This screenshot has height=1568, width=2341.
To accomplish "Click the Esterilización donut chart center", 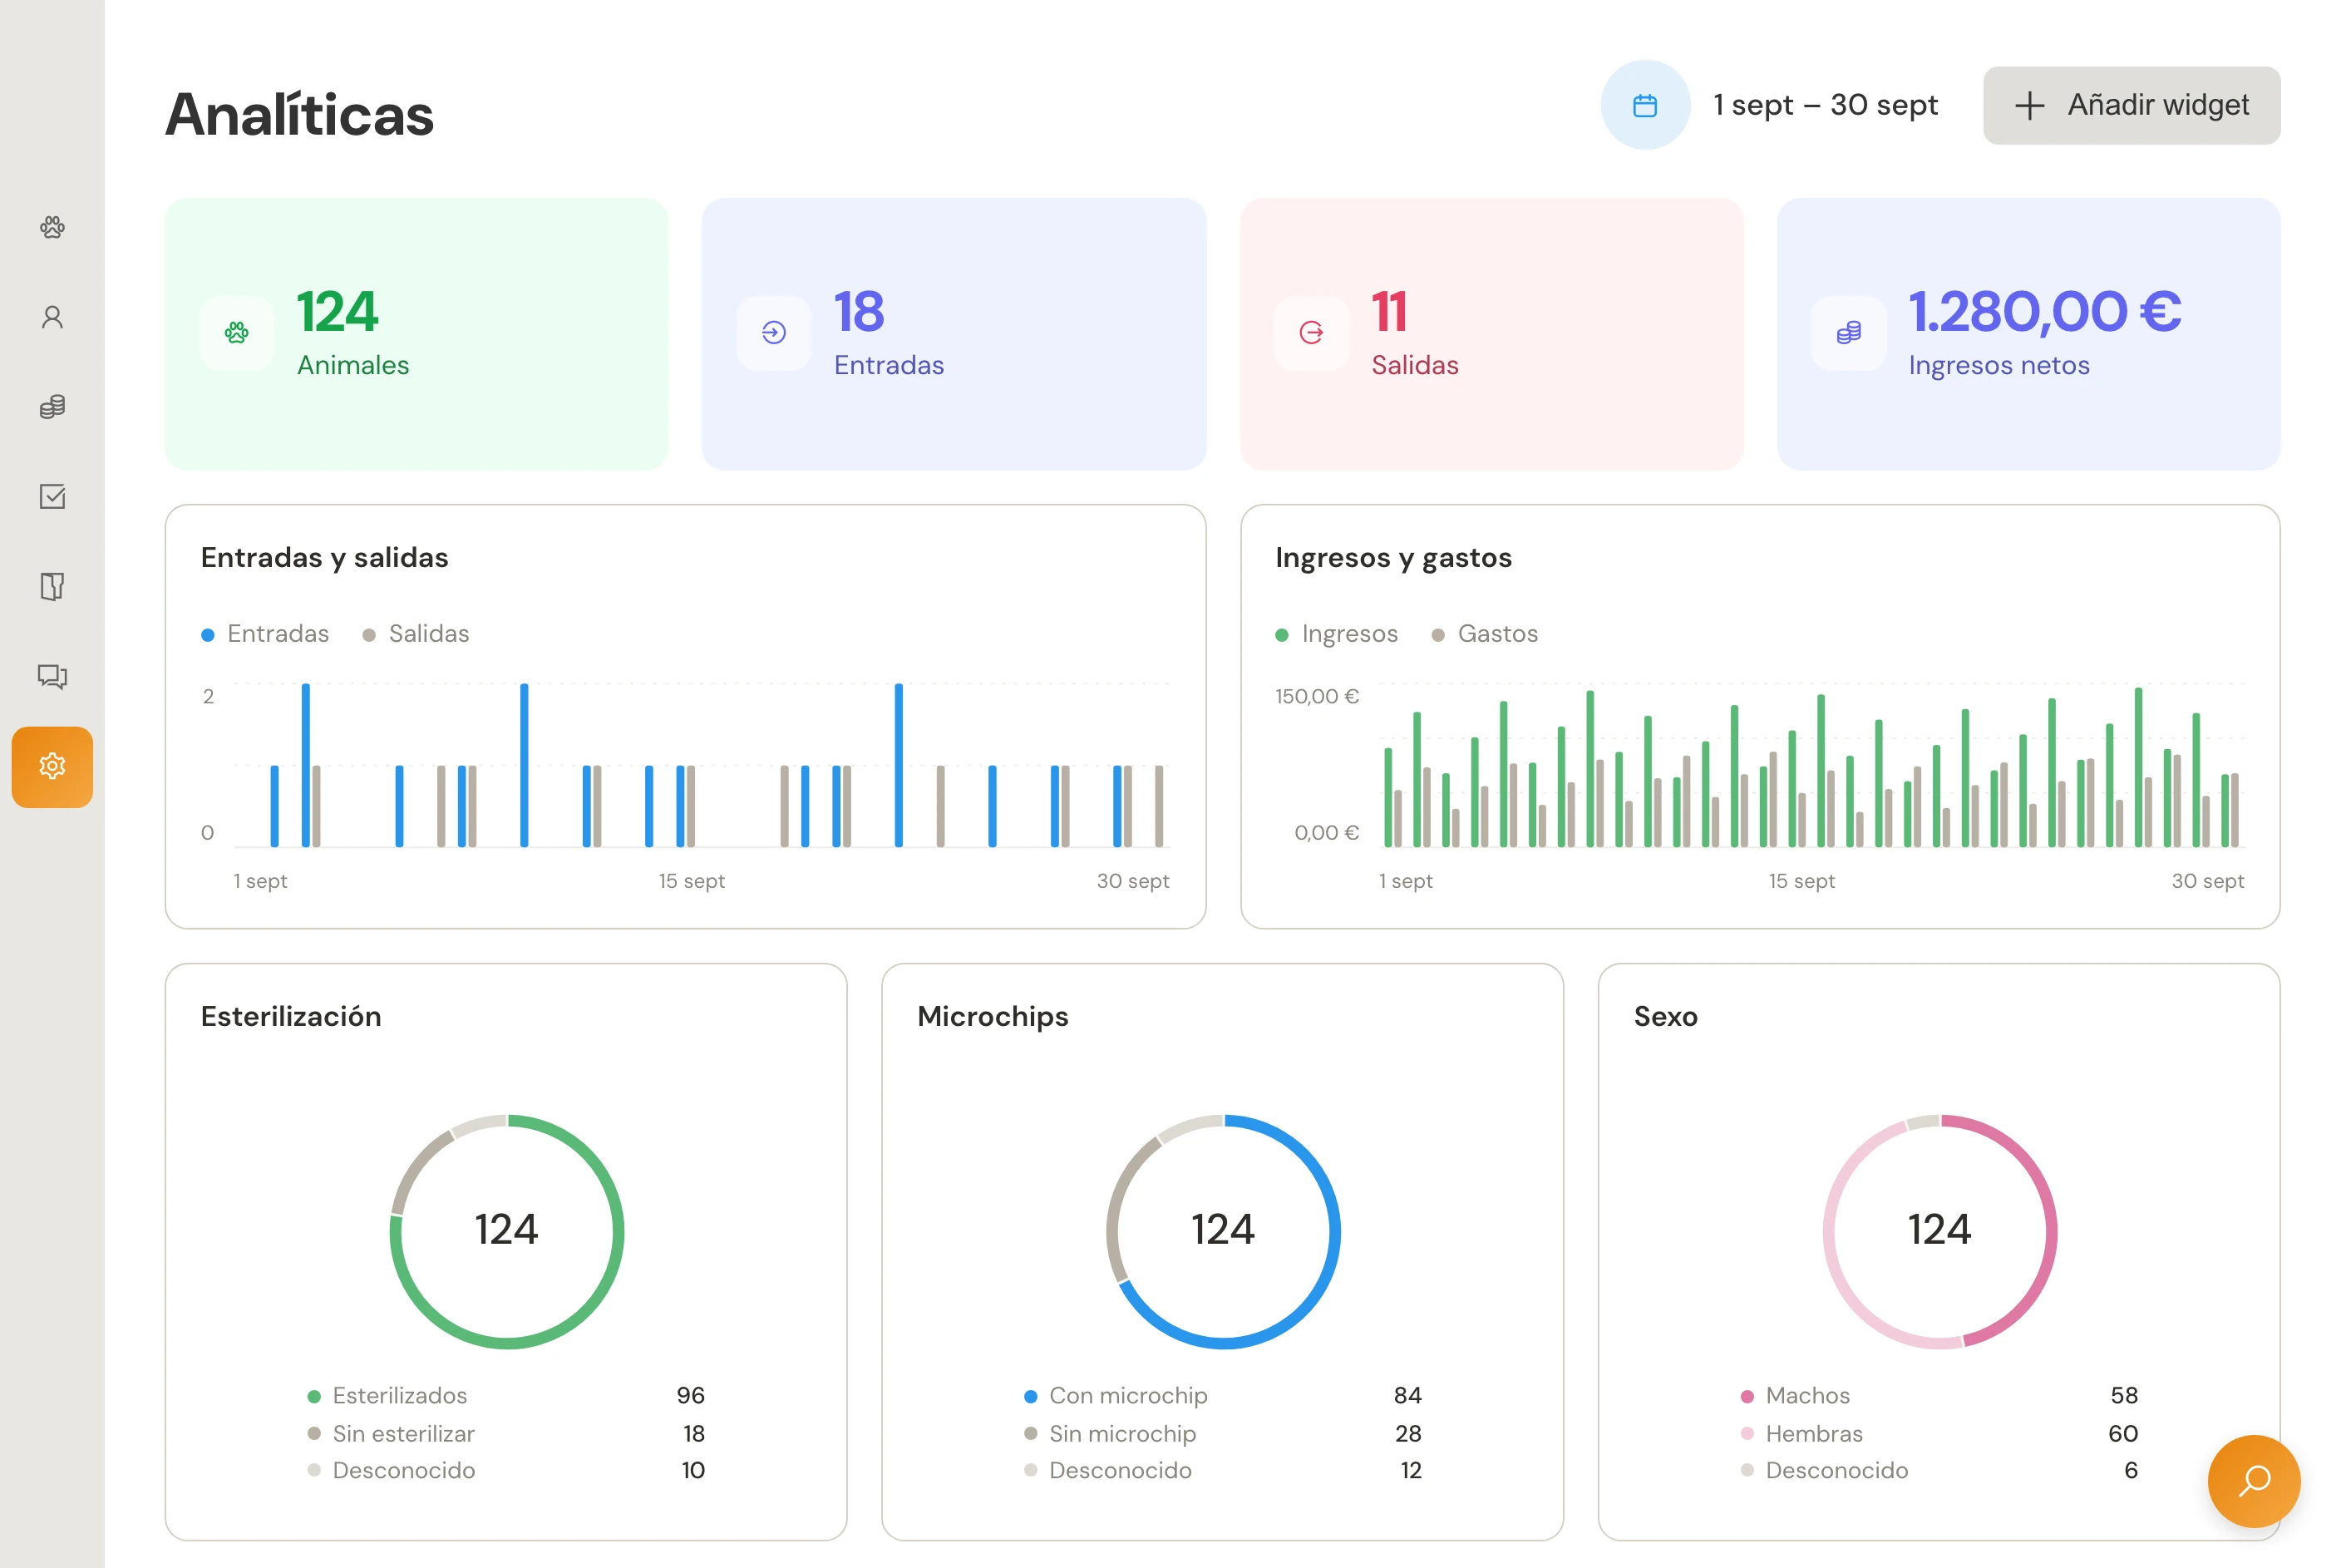I will point(507,1231).
